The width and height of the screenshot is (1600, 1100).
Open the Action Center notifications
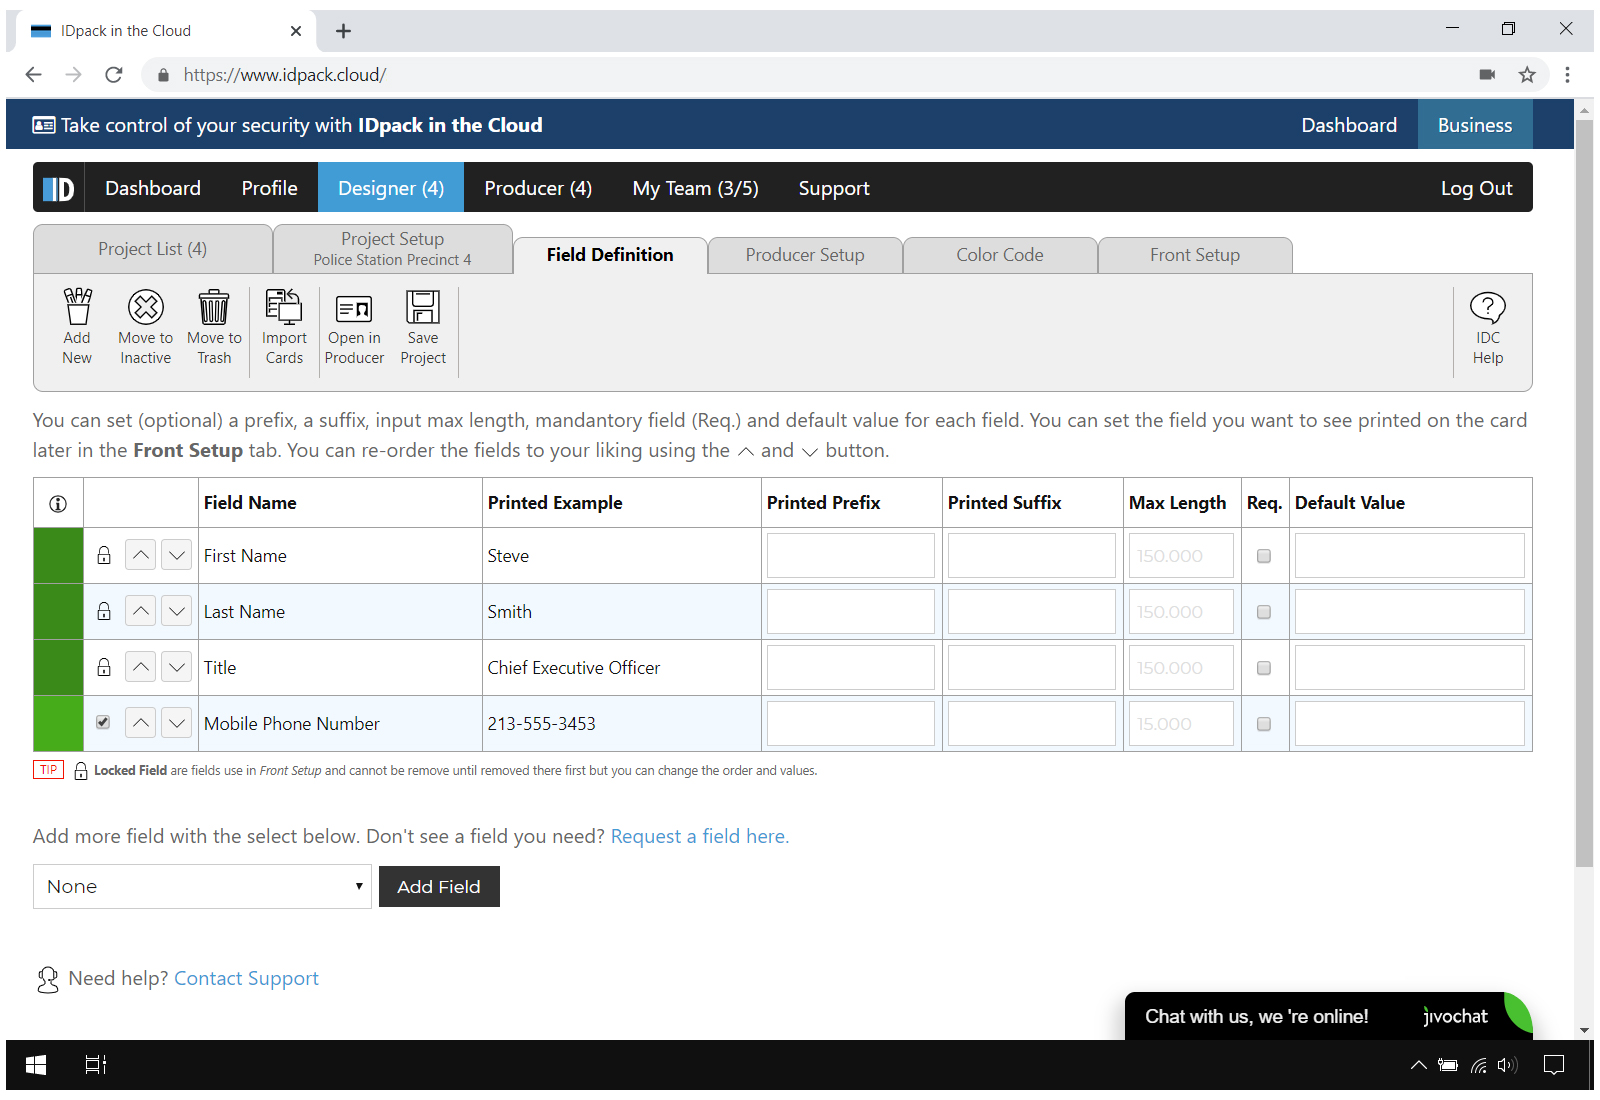click(1554, 1065)
